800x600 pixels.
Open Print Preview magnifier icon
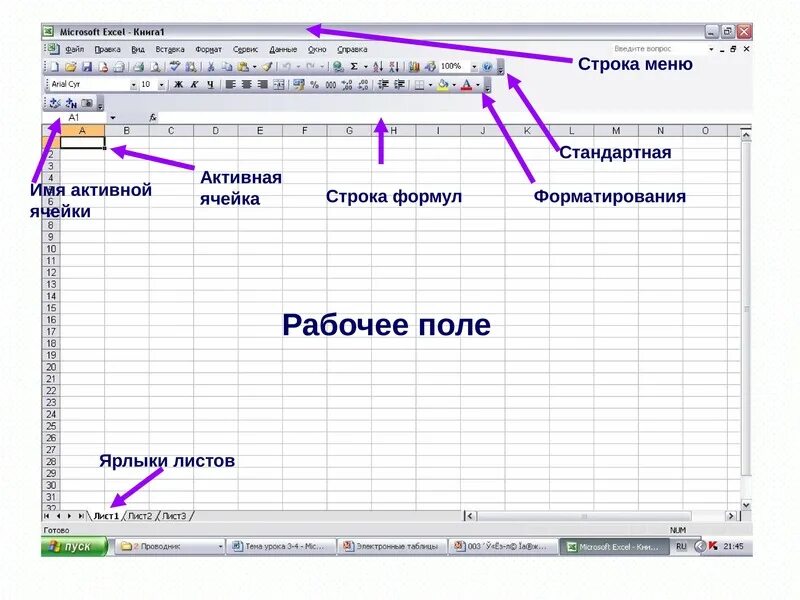pyautogui.click(x=155, y=66)
